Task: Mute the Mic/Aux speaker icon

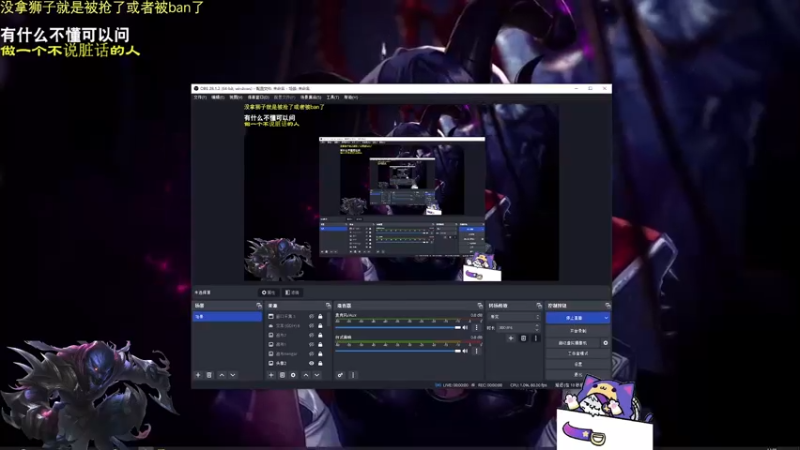Action: point(465,328)
